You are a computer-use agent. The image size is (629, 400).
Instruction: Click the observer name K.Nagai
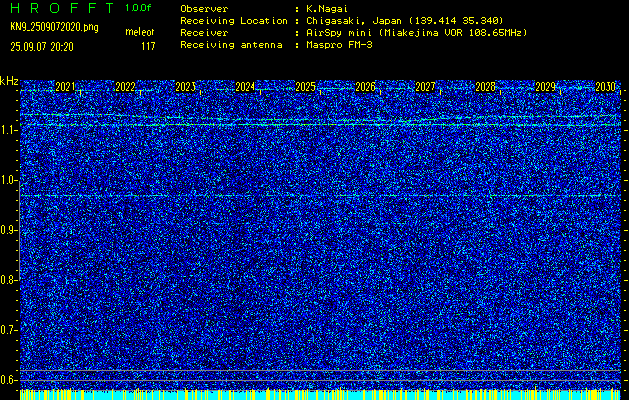coord(327,8)
